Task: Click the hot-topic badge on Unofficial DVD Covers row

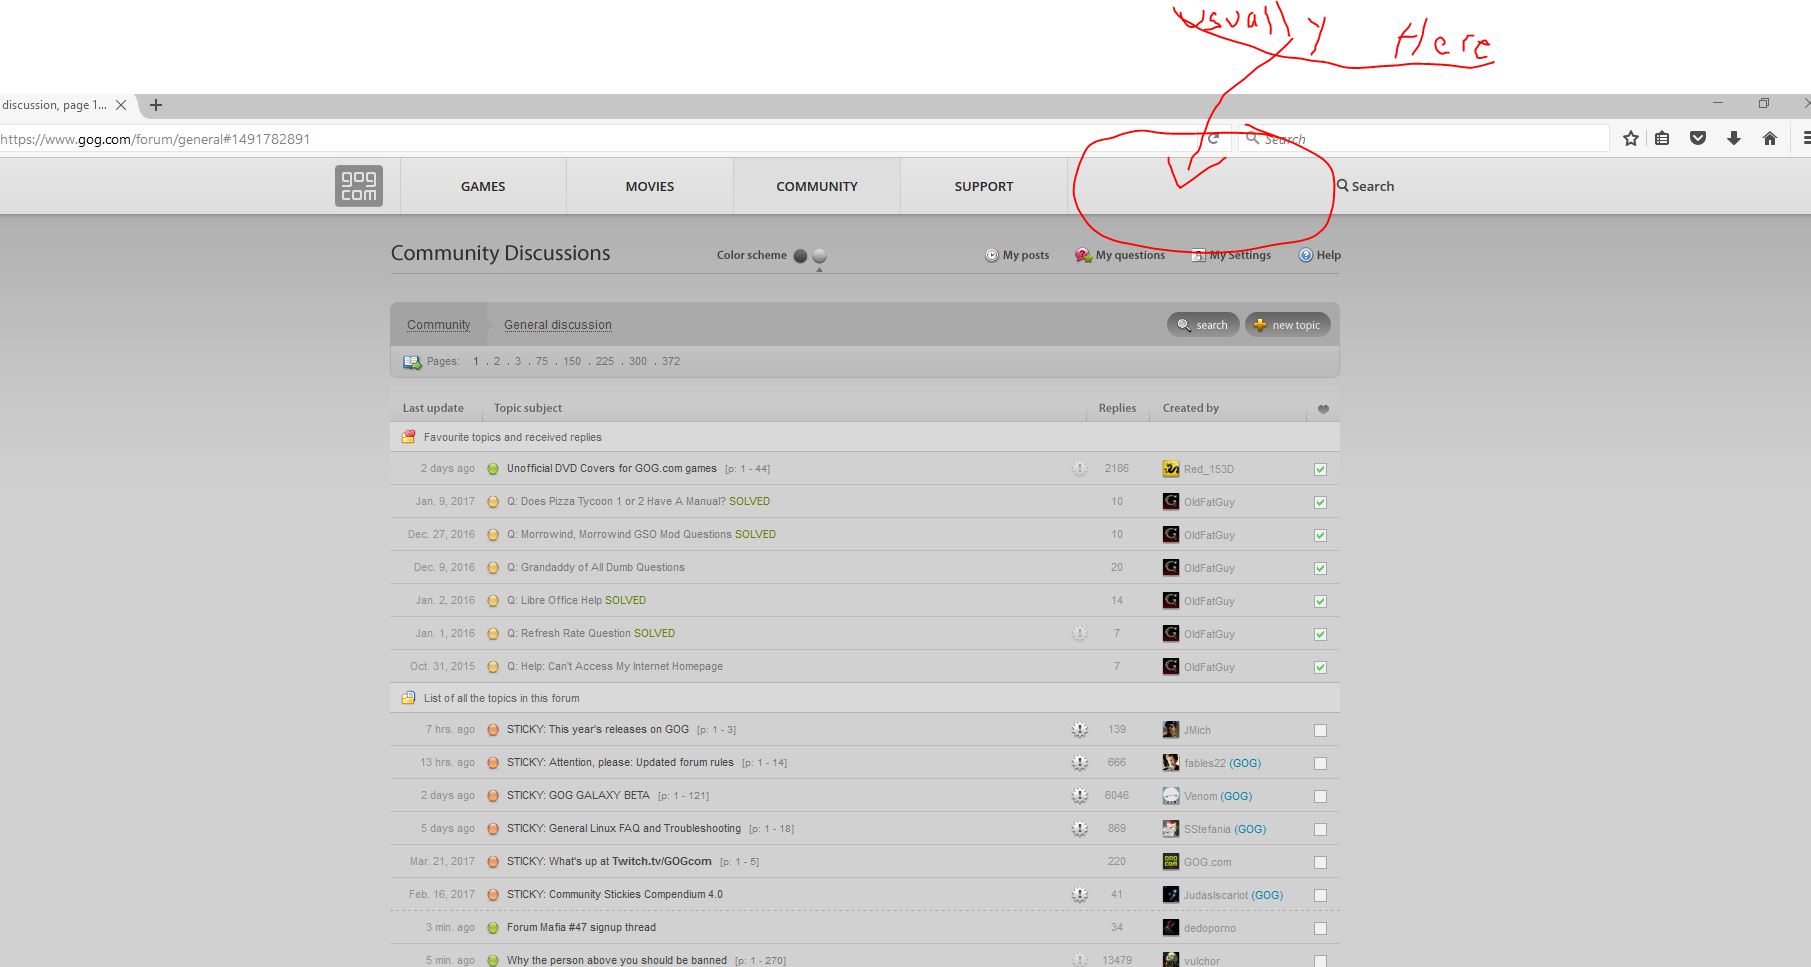Action: click(1079, 468)
